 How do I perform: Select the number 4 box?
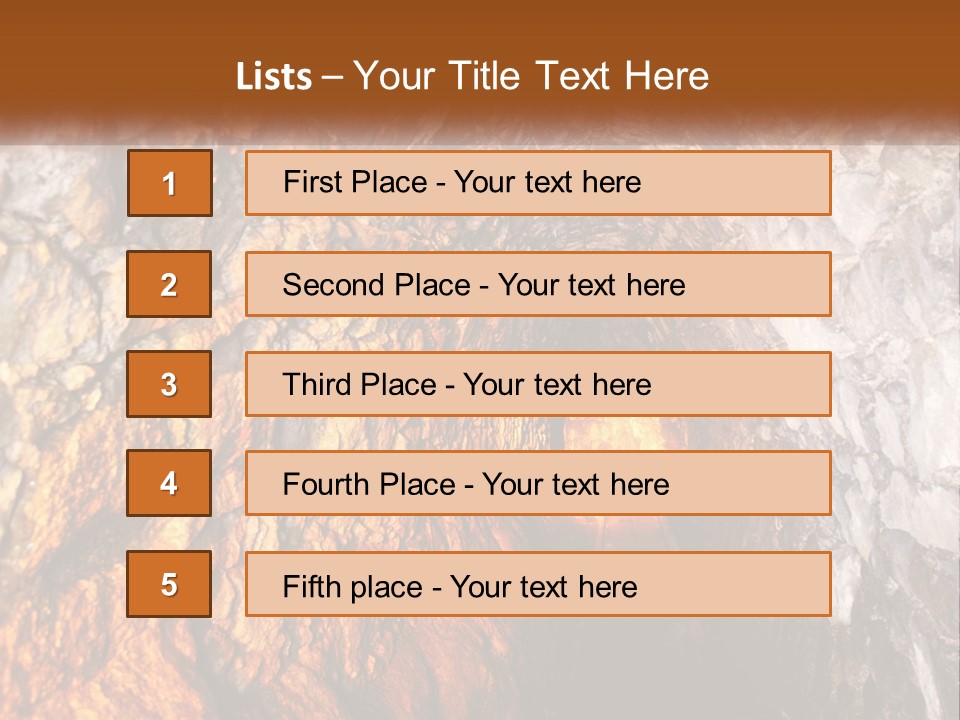[x=169, y=483]
